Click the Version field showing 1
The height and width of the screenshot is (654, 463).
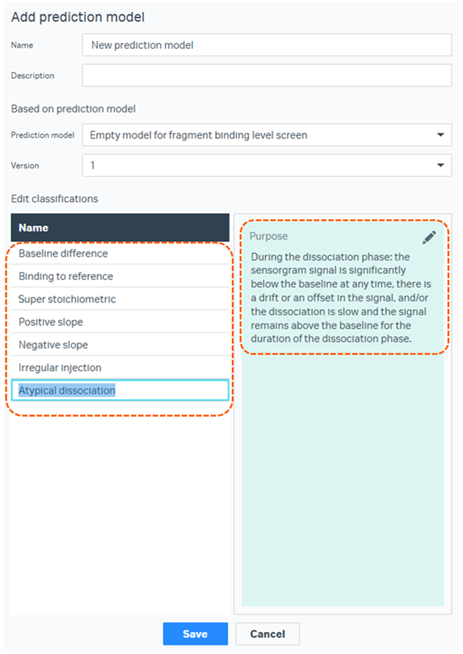click(x=267, y=165)
